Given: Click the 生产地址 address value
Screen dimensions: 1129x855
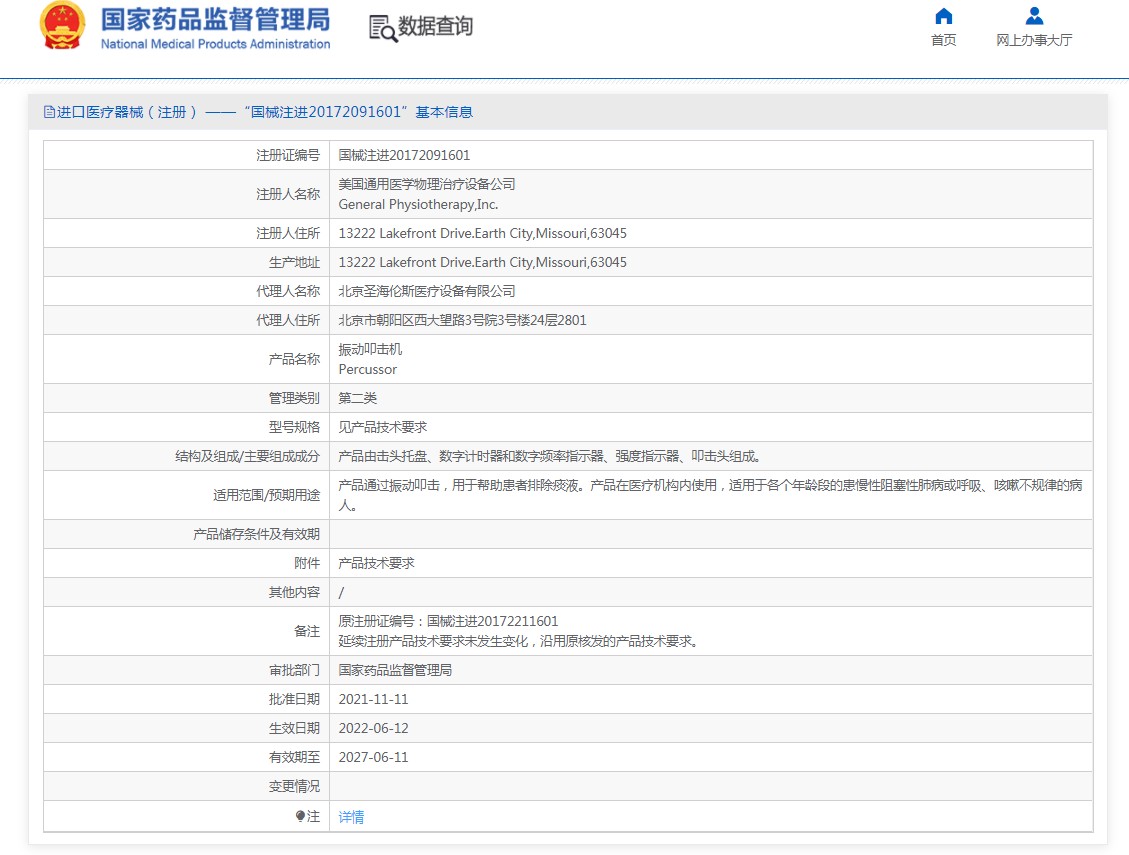Looking at the screenshot, I should coord(482,262).
